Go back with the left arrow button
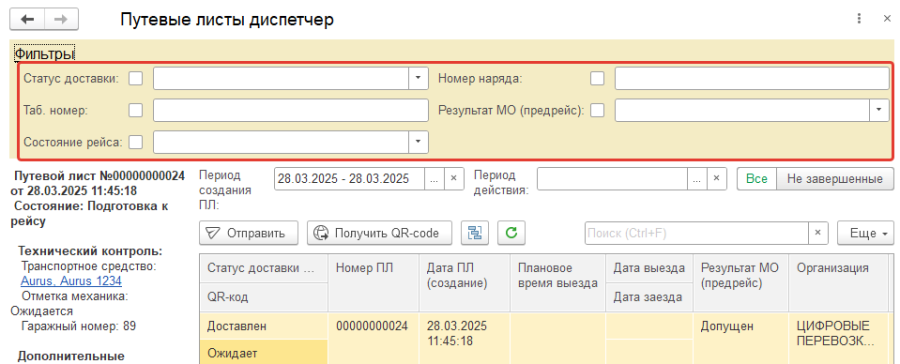This screenshot has height=364, width=900. 27,20
